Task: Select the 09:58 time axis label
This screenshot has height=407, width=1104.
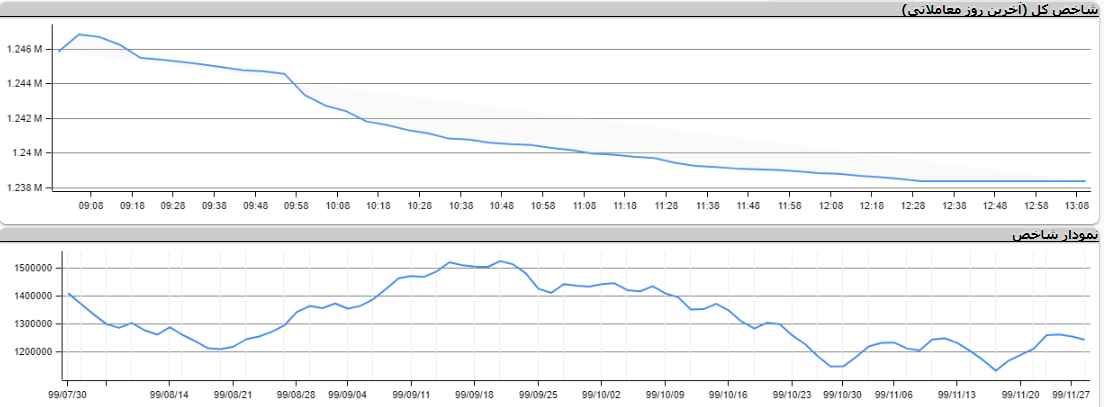Action: point(297,205)
